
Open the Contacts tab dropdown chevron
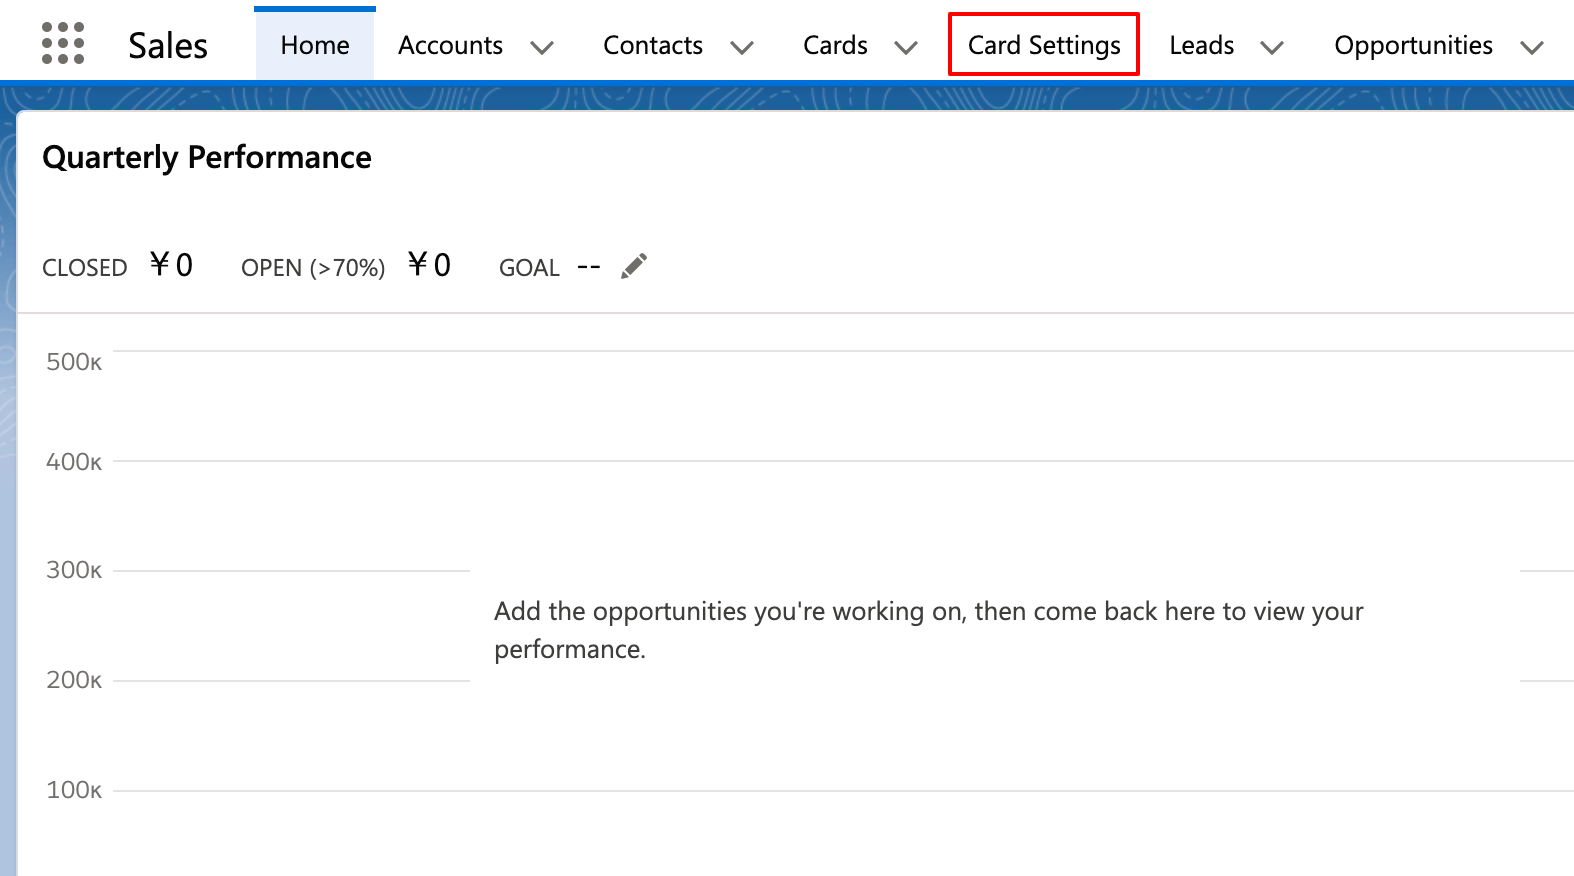tap(742, 47)
